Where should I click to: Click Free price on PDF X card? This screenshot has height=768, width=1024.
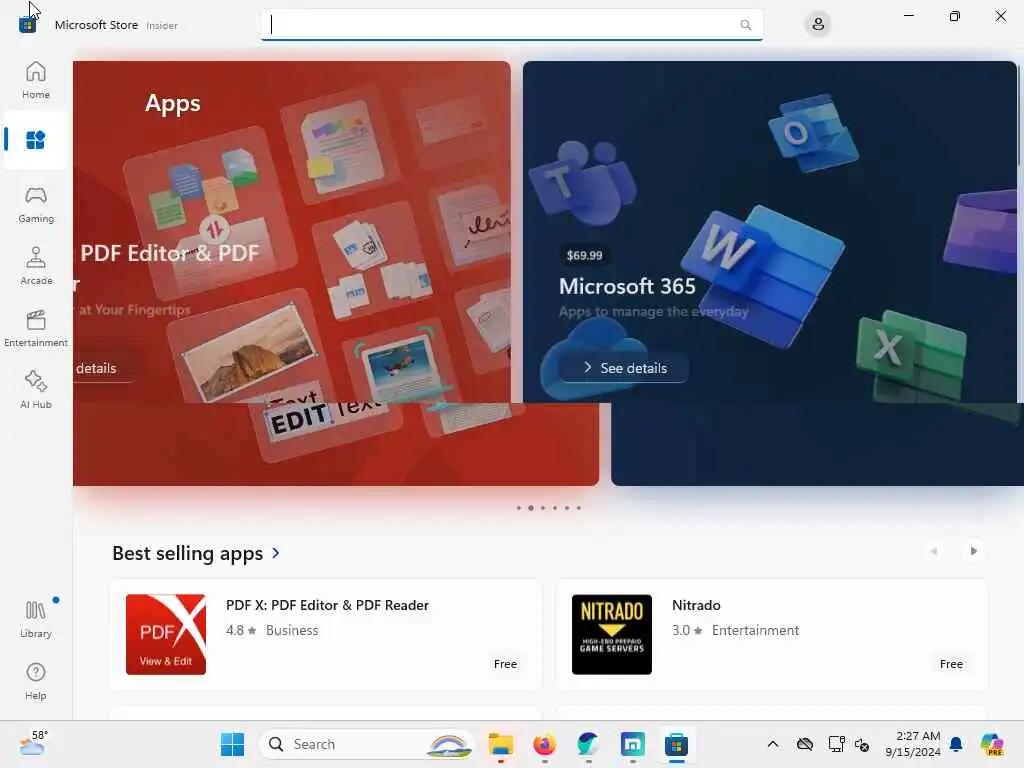tap(505, 664)
